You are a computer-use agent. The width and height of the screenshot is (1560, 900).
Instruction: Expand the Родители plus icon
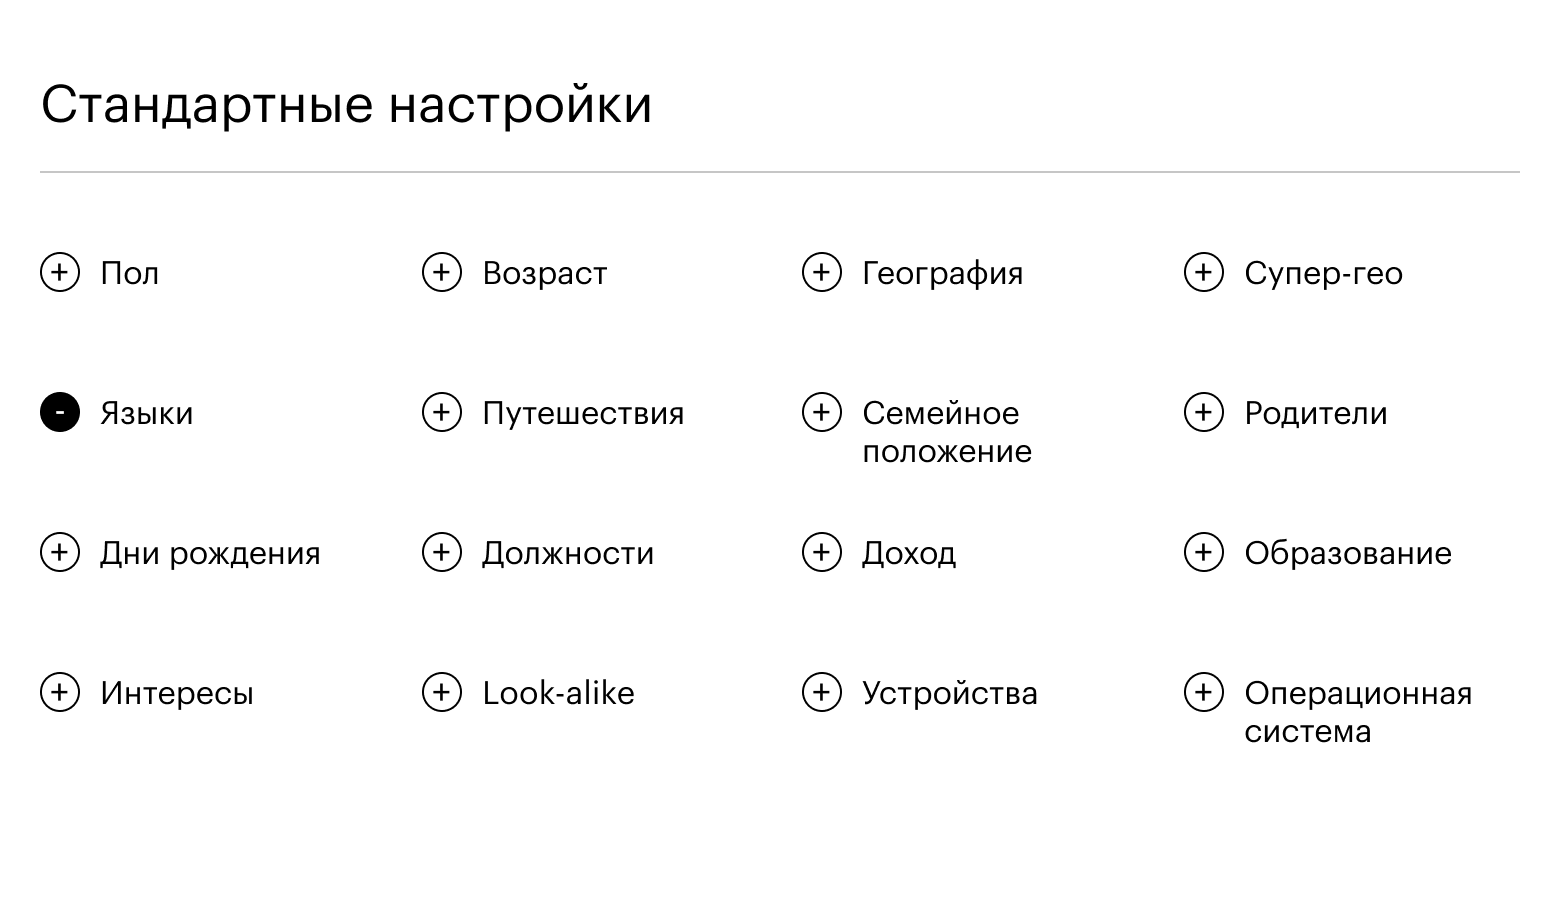coord(1204,412)
